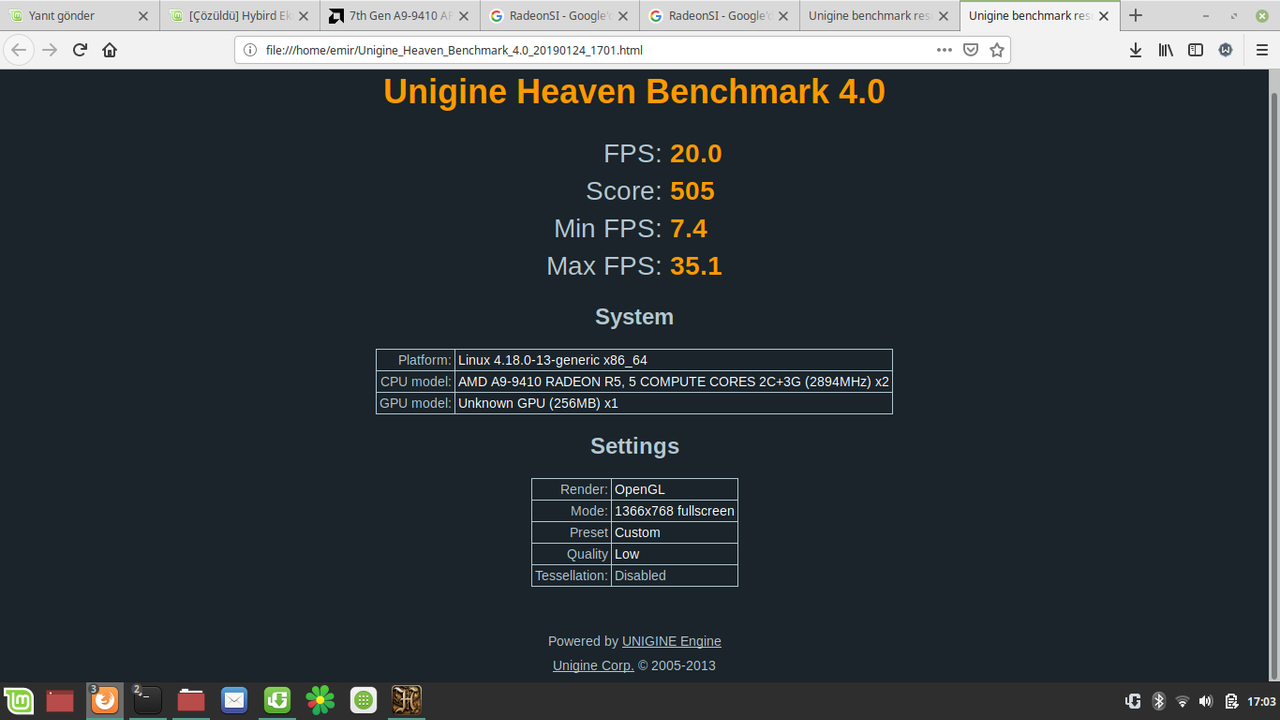
Task: Open the second red folder launcher
Action: (x=191, y=701)
